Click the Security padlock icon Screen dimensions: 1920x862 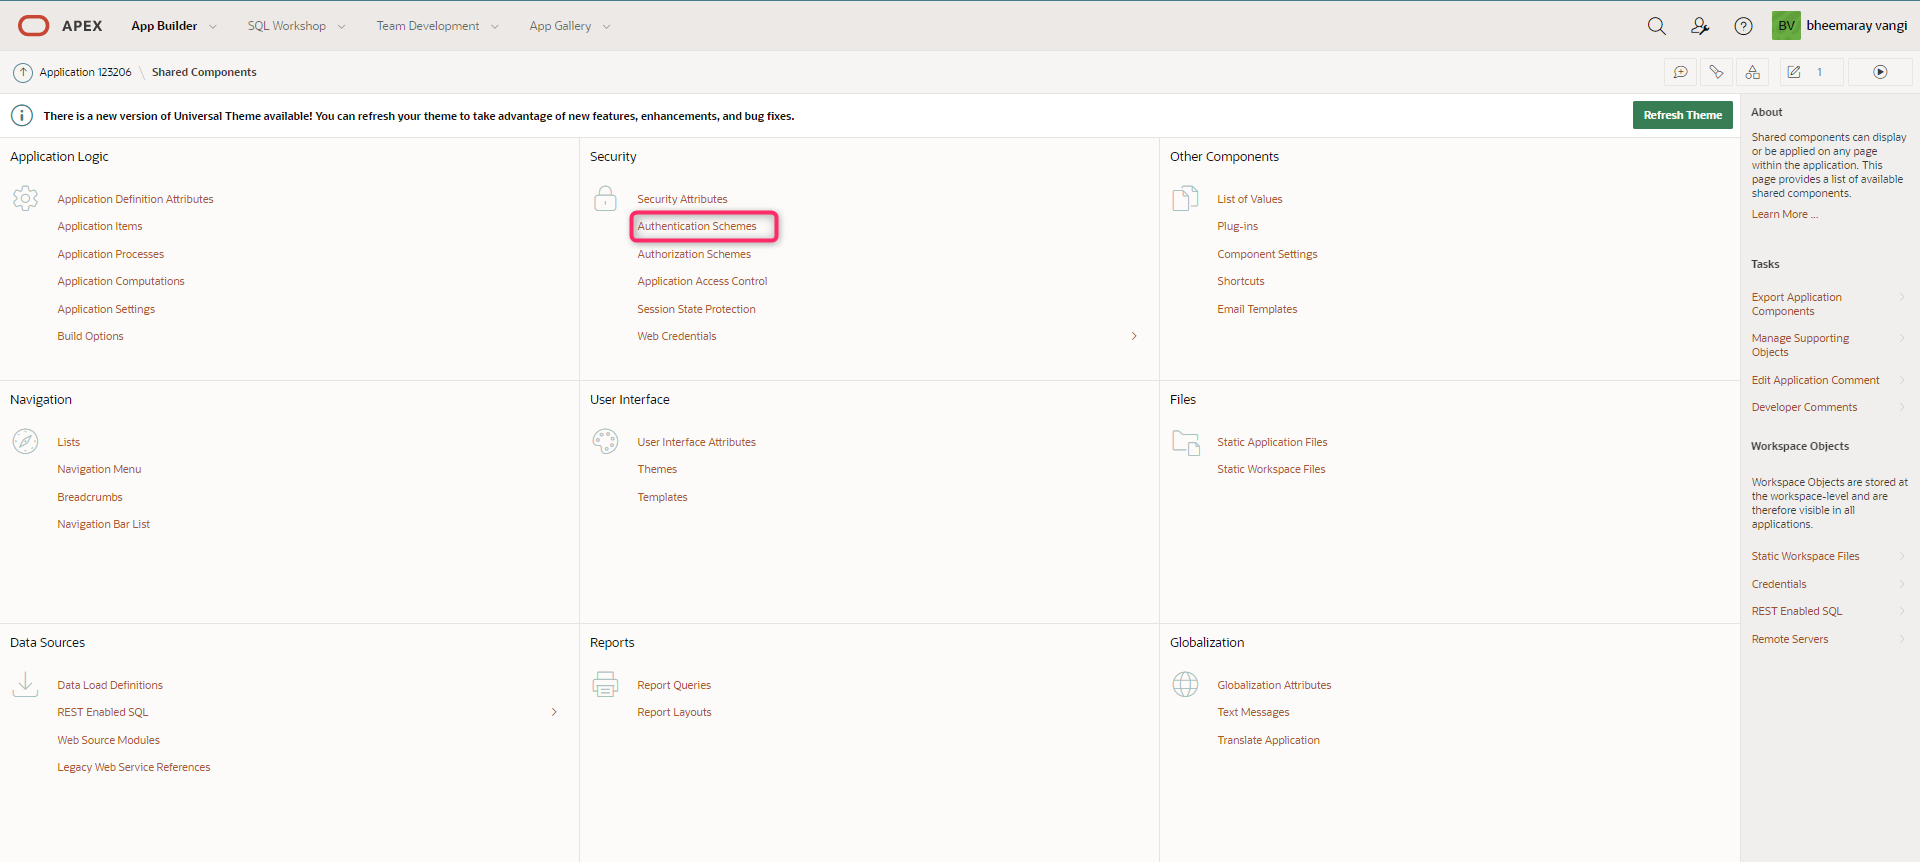click(605, 198)
